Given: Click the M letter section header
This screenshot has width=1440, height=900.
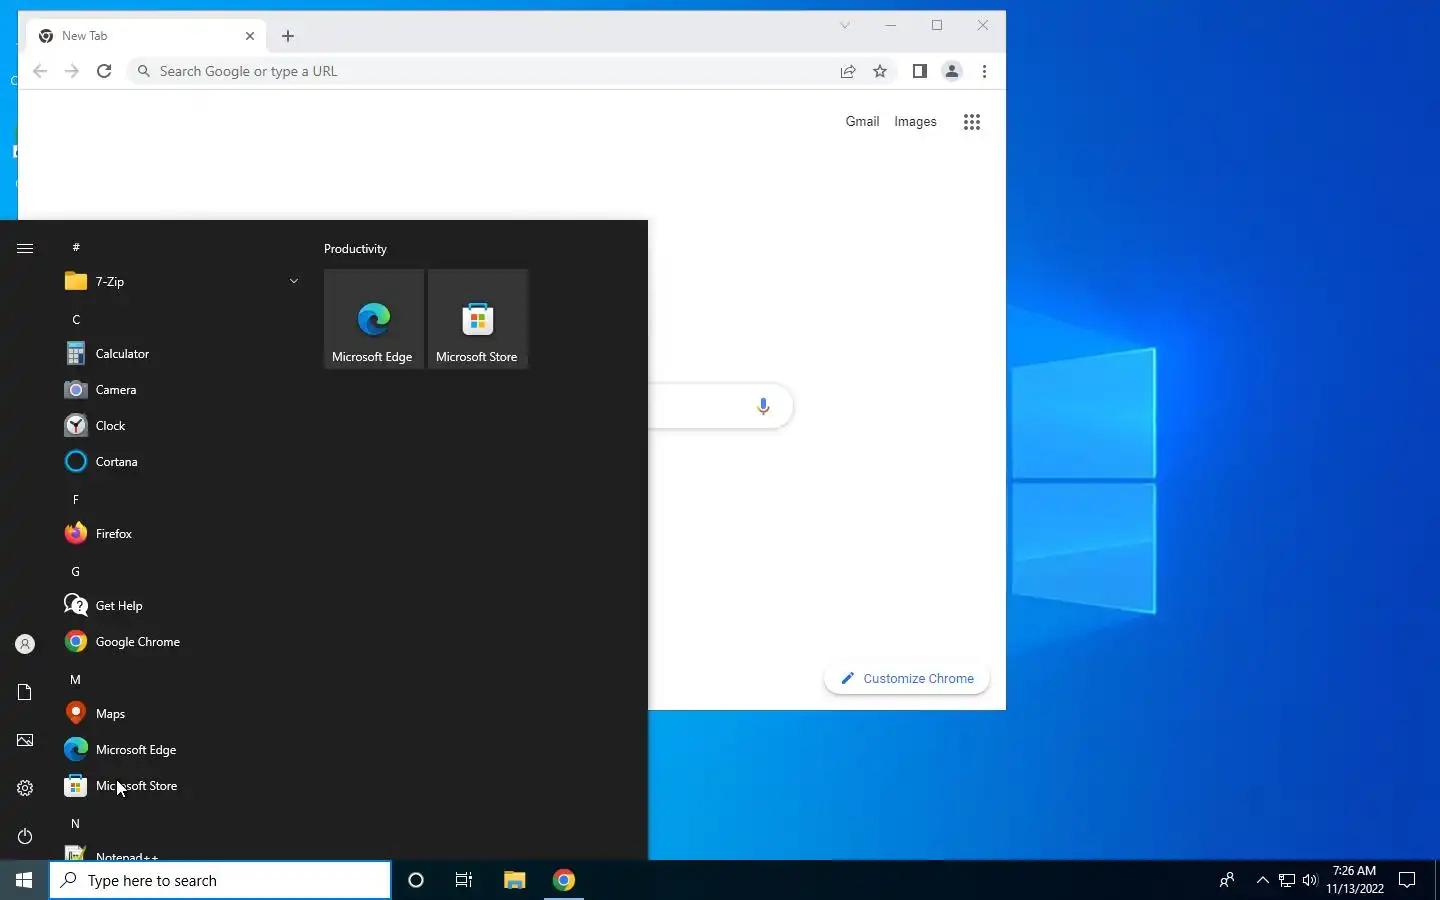Looking at the screenshot, I should pyautogui.click(x=76, y=679).
